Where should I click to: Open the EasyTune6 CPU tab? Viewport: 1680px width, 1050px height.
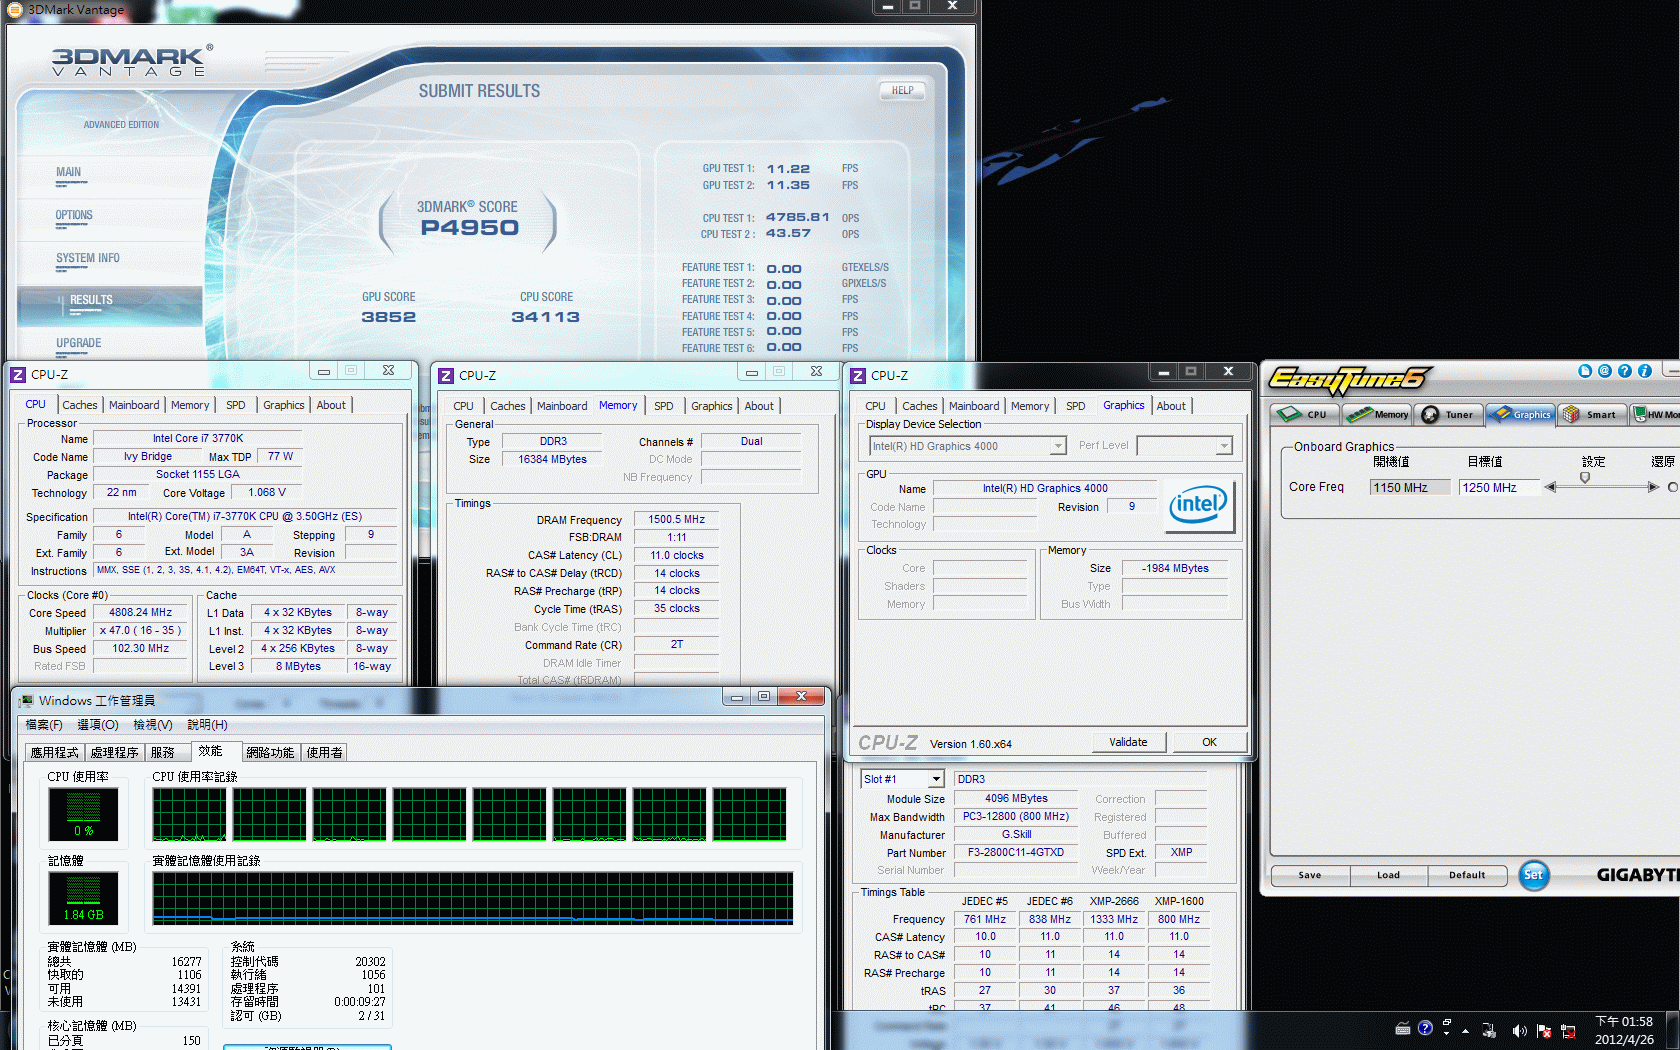coord(1305,414)
